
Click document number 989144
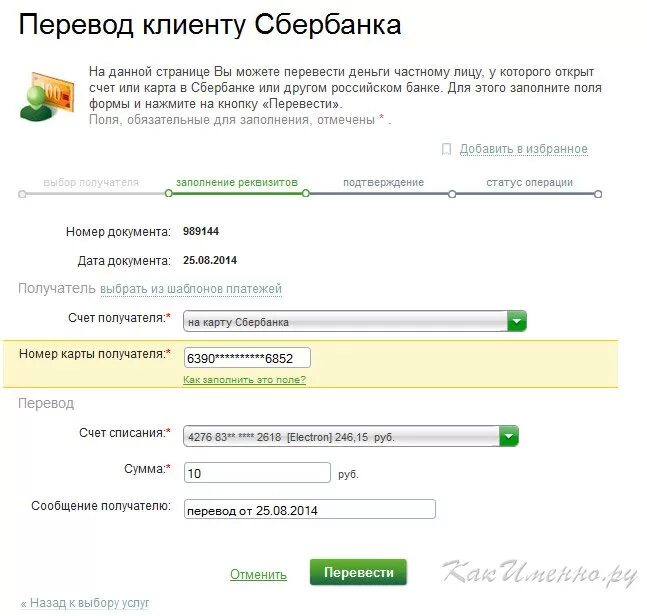point(201,231)
